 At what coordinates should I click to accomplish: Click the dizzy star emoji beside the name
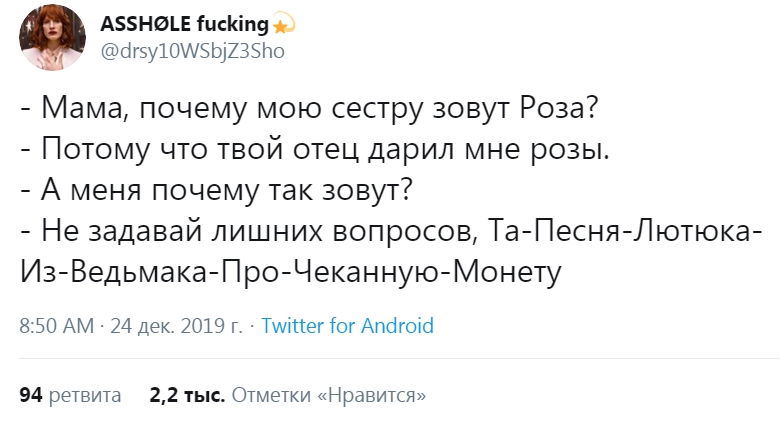point(284,23)
